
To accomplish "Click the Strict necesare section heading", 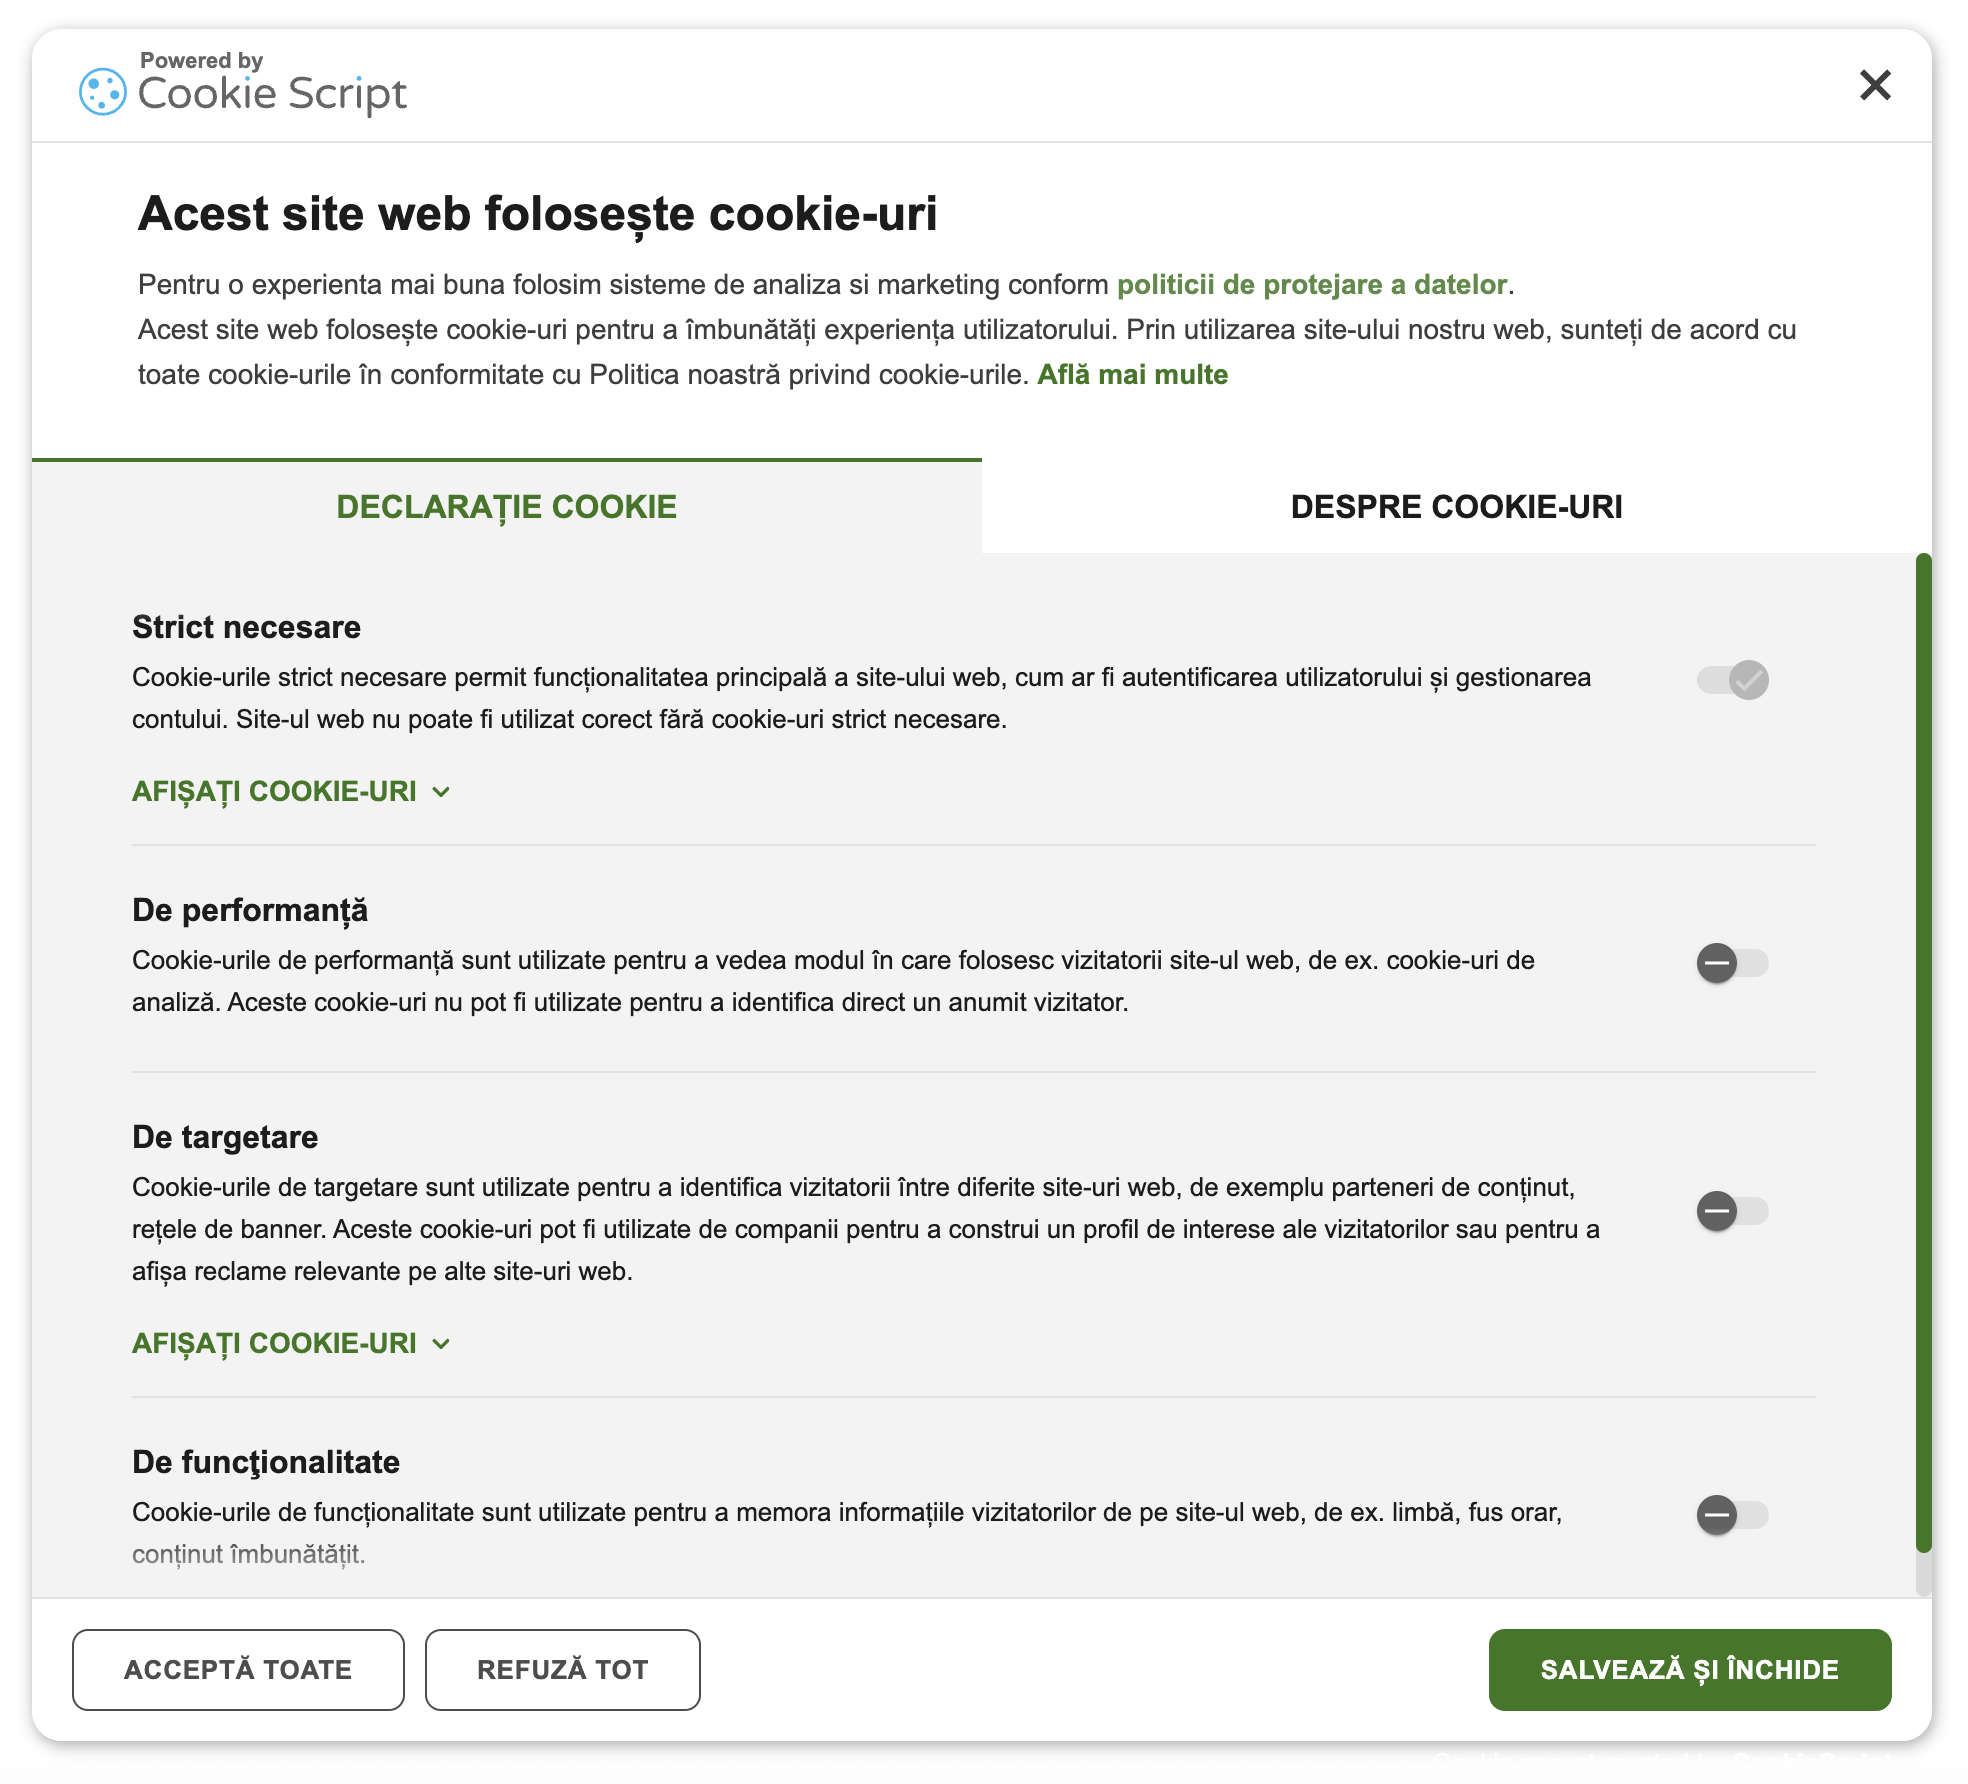I will pos(246,627).
